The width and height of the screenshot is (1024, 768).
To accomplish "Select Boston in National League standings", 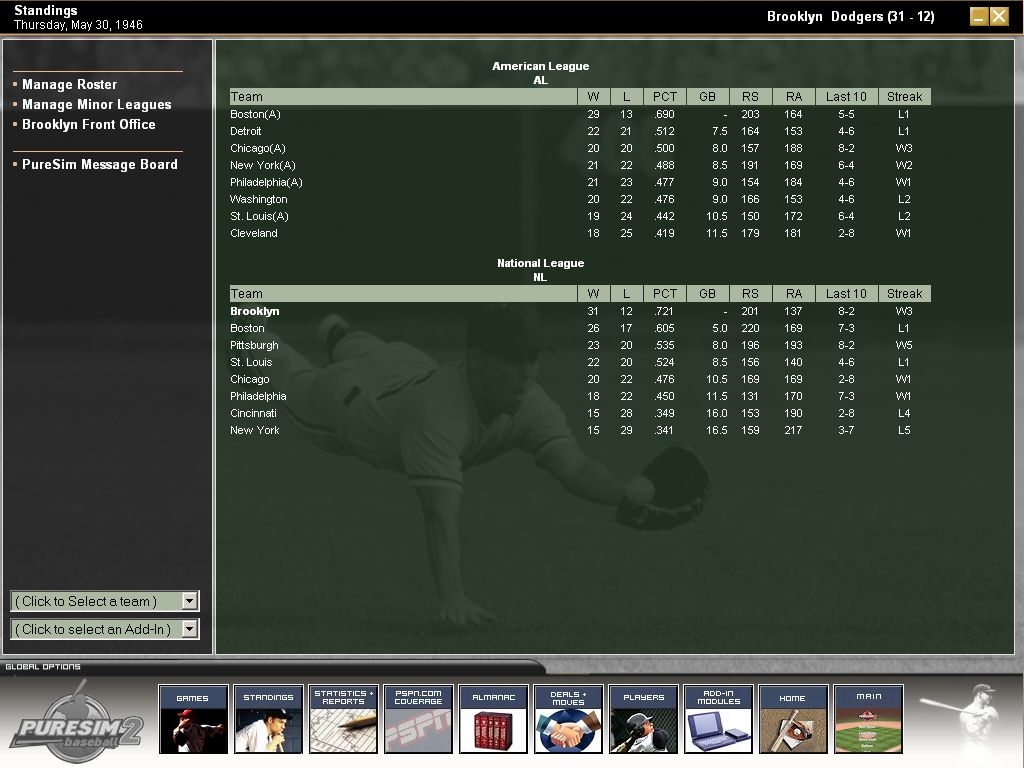I will click(247, 328).
